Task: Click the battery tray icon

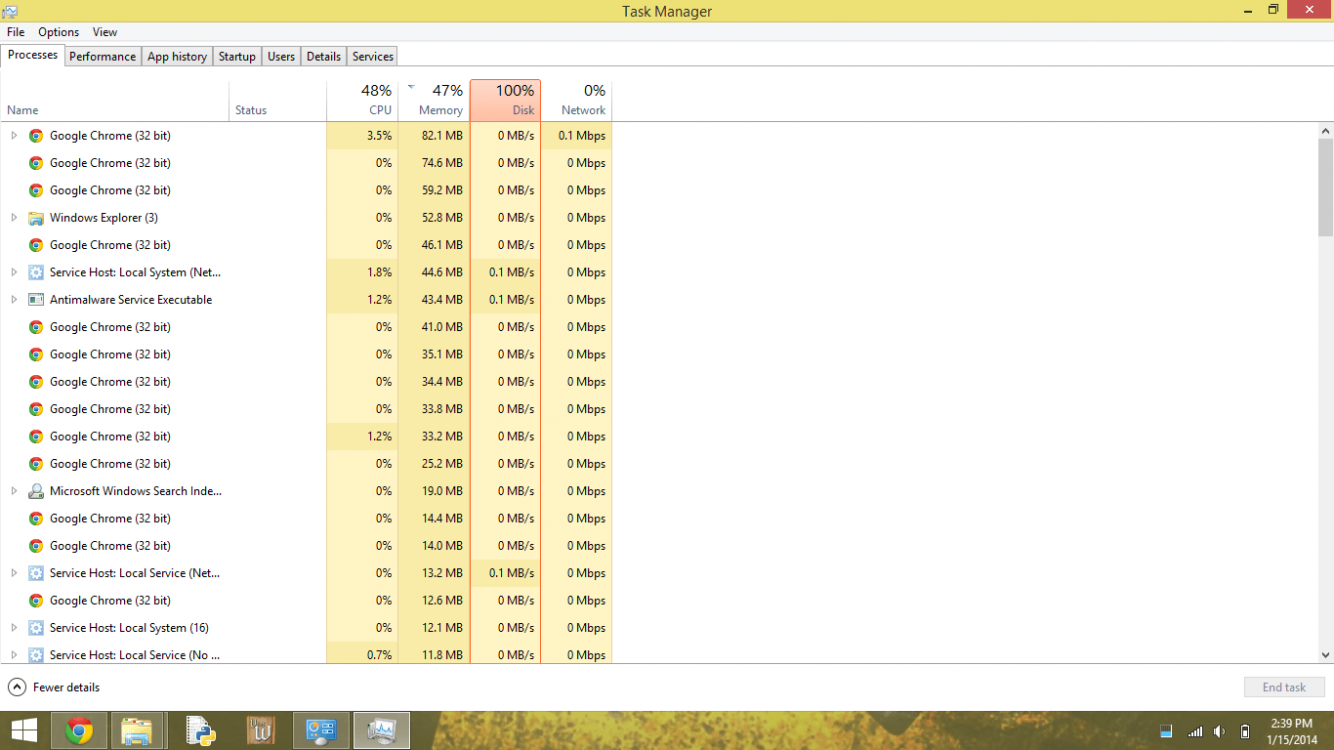Action: point(1245,732)
